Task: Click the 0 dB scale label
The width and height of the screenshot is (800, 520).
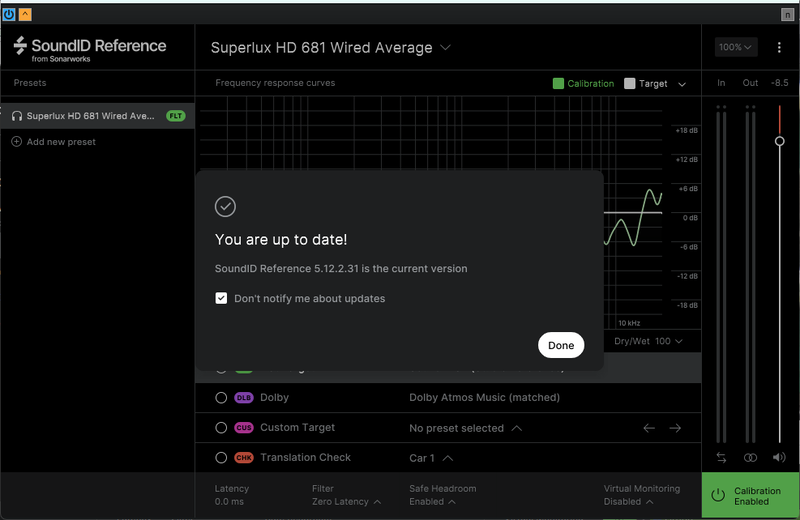Action: click(x=690, y=218)
